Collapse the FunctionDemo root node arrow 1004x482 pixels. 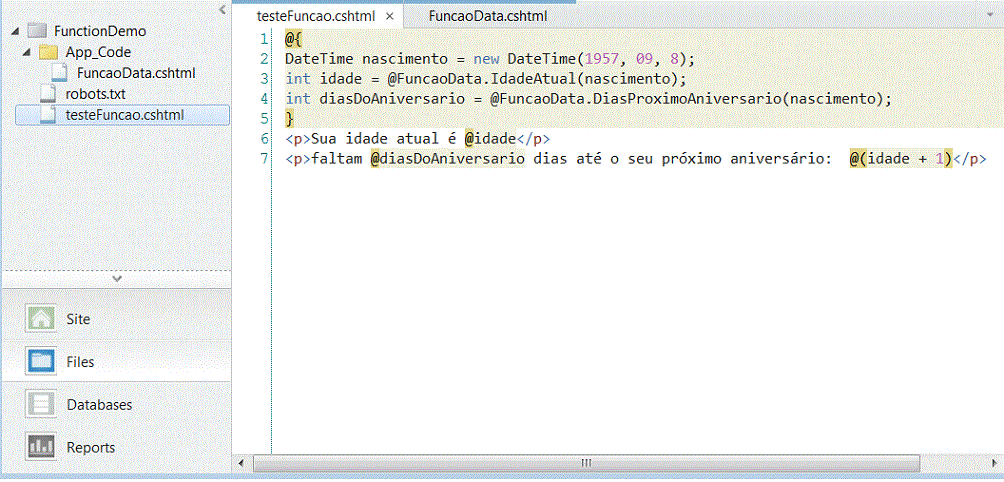[x=15, y=31]
